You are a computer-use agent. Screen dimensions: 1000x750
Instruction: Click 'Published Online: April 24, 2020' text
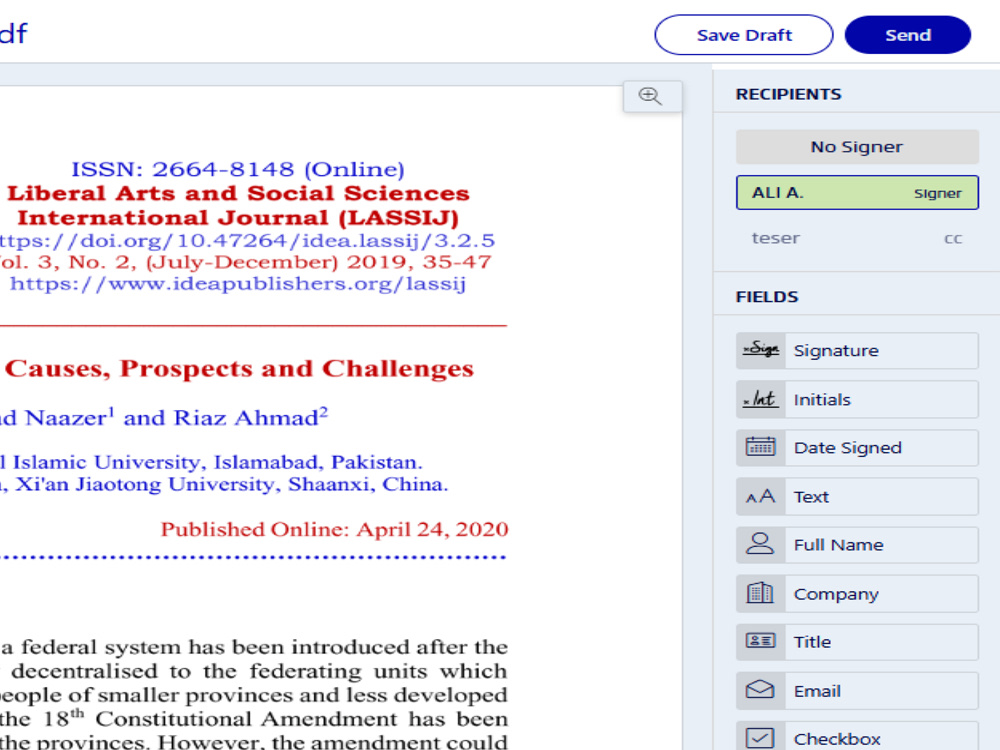(x=334, y=529)
